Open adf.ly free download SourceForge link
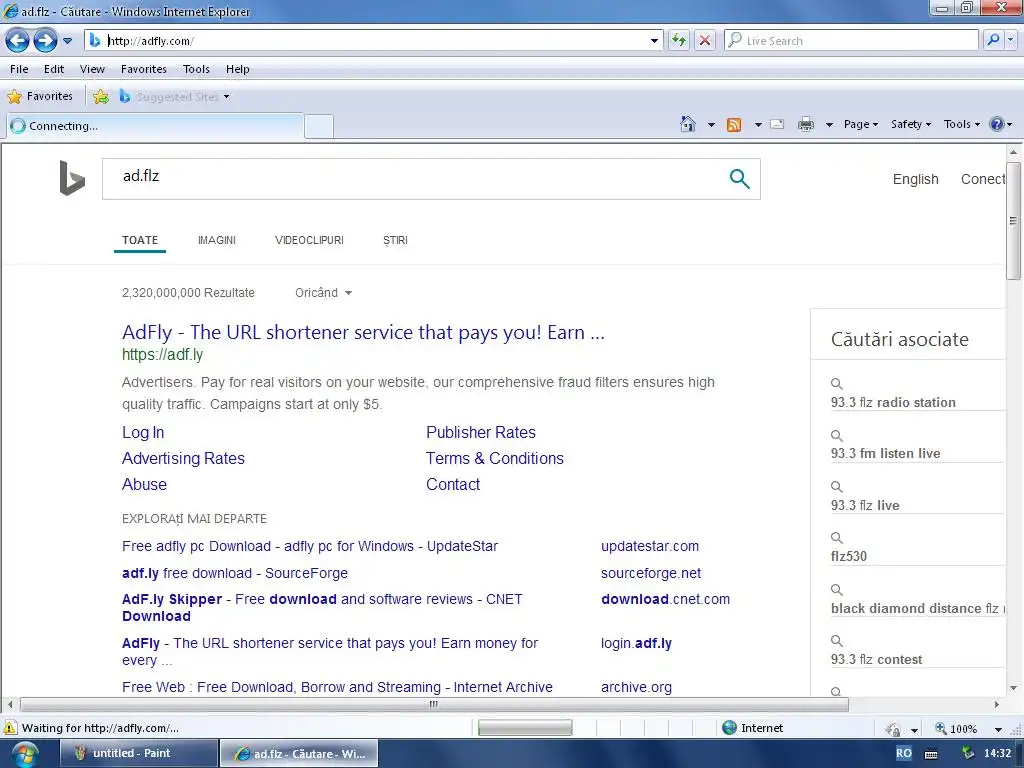1024x768 pixels. (234, 573)
